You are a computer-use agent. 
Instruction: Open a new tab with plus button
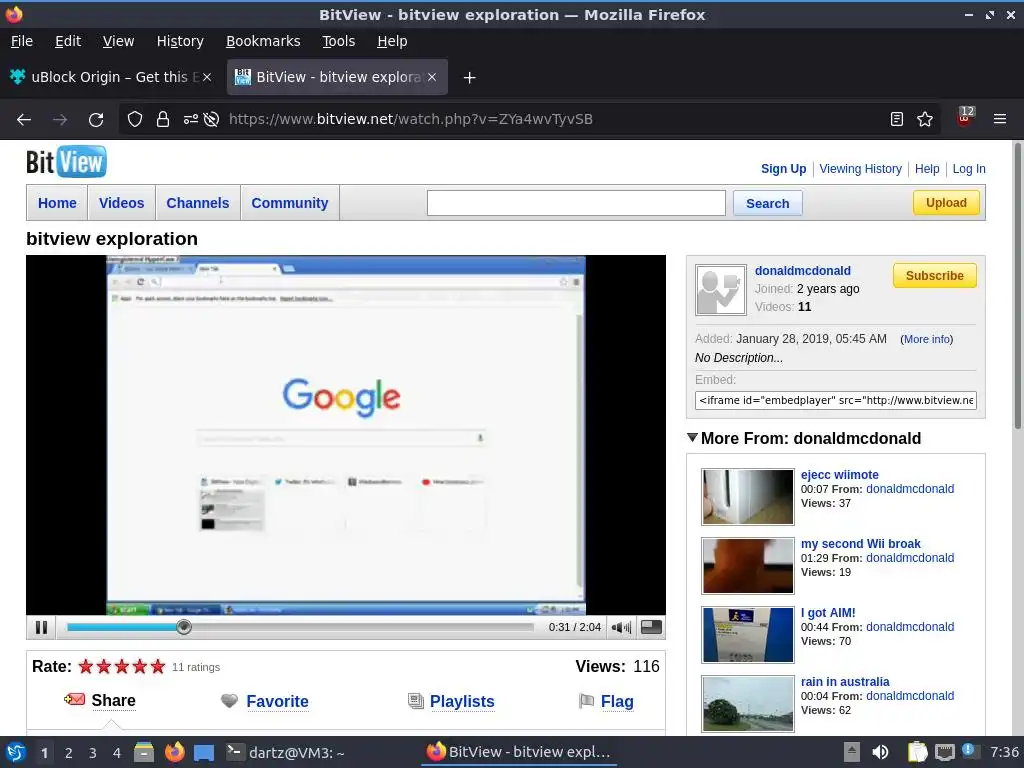tap(469, 78)
